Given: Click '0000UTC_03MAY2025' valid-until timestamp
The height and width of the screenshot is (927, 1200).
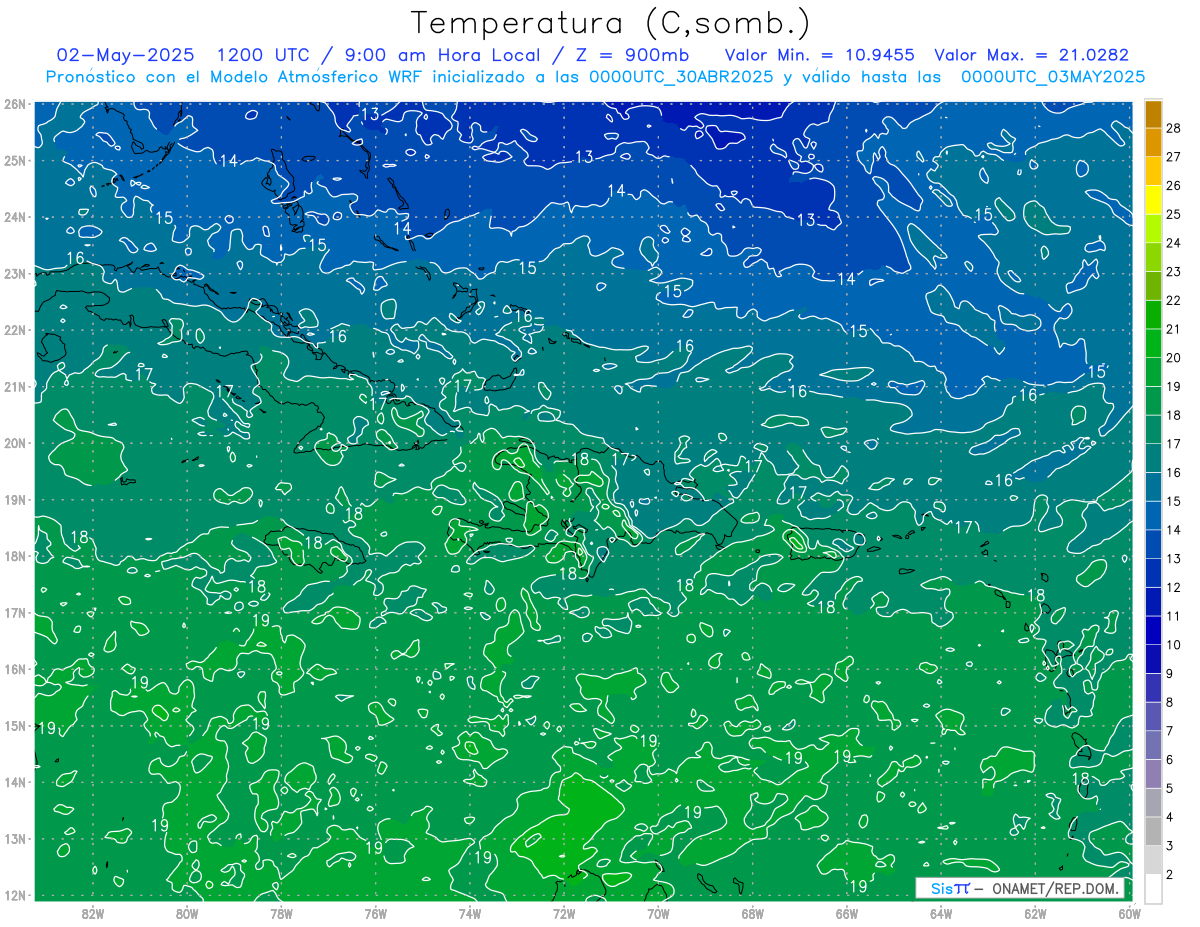Looking at the screenshot, I should 1053,77.
